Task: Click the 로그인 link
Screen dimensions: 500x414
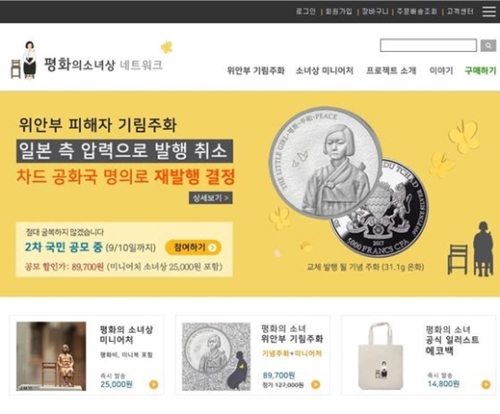Action: click(306, 12)
